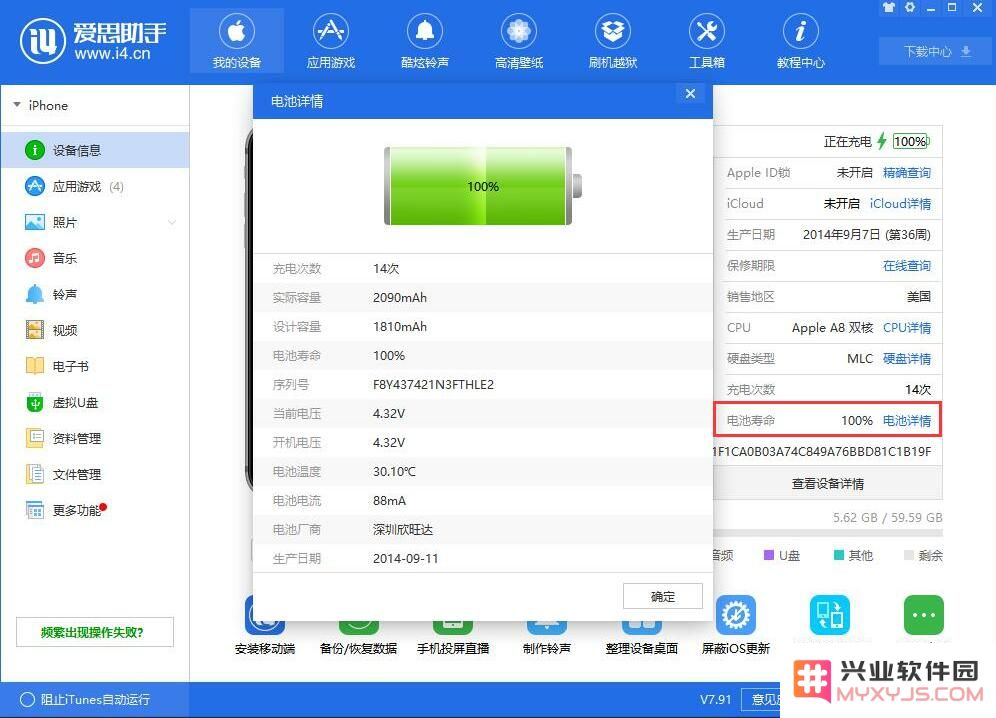Click the U盘 purple legend swatch
This screenshot has width=996, height=718.
point(769,555)
